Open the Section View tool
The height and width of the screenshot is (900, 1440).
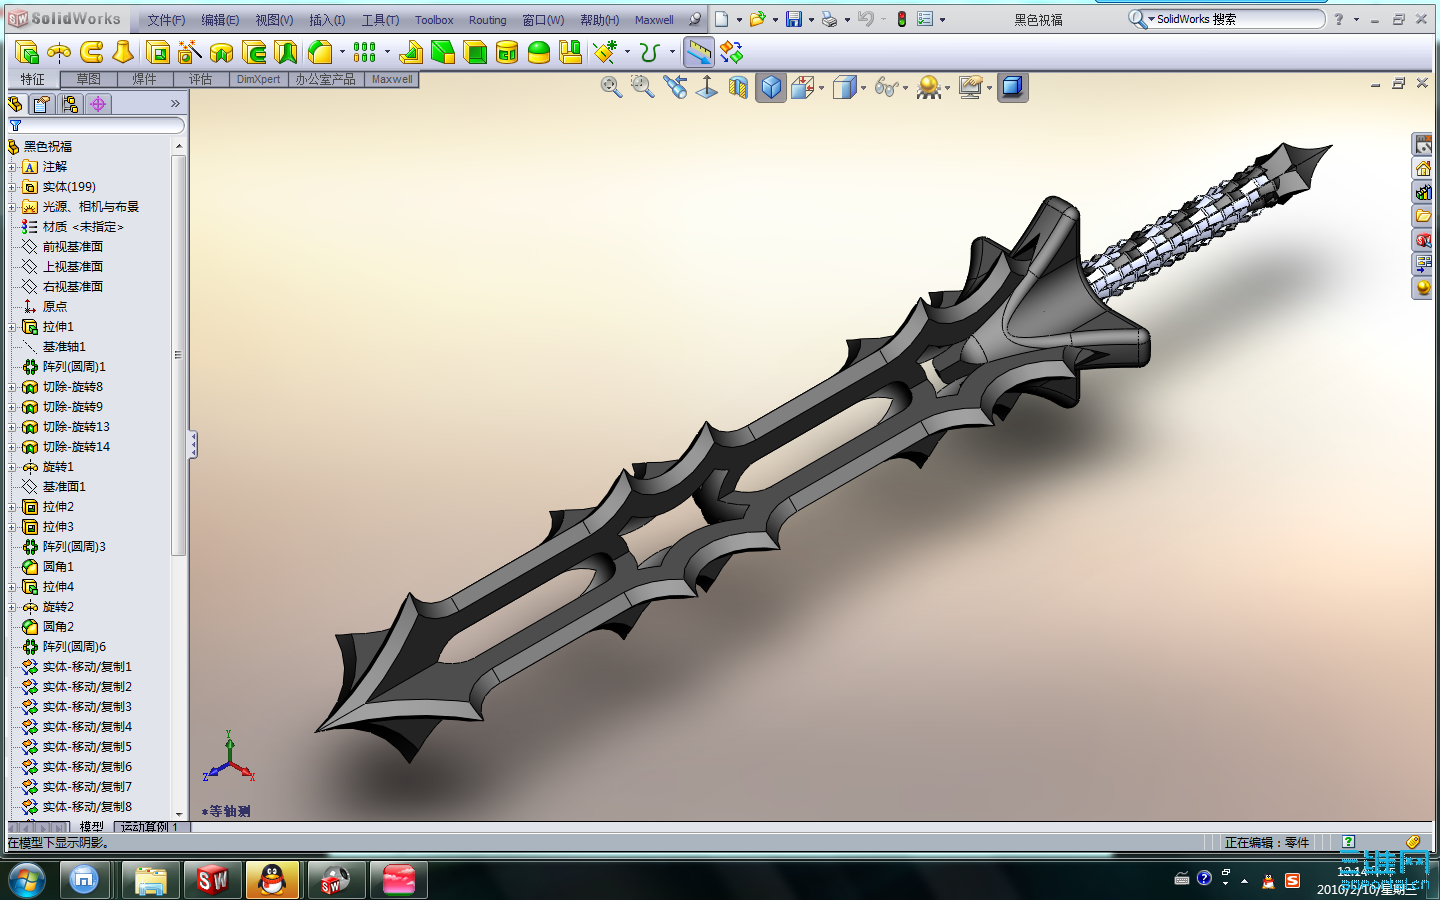pyautogui.click(x=738, y=87)
